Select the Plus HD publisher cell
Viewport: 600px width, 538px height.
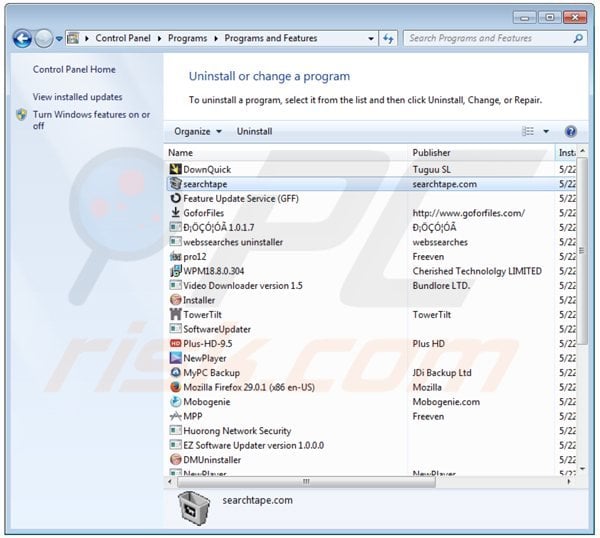(429, 344)
